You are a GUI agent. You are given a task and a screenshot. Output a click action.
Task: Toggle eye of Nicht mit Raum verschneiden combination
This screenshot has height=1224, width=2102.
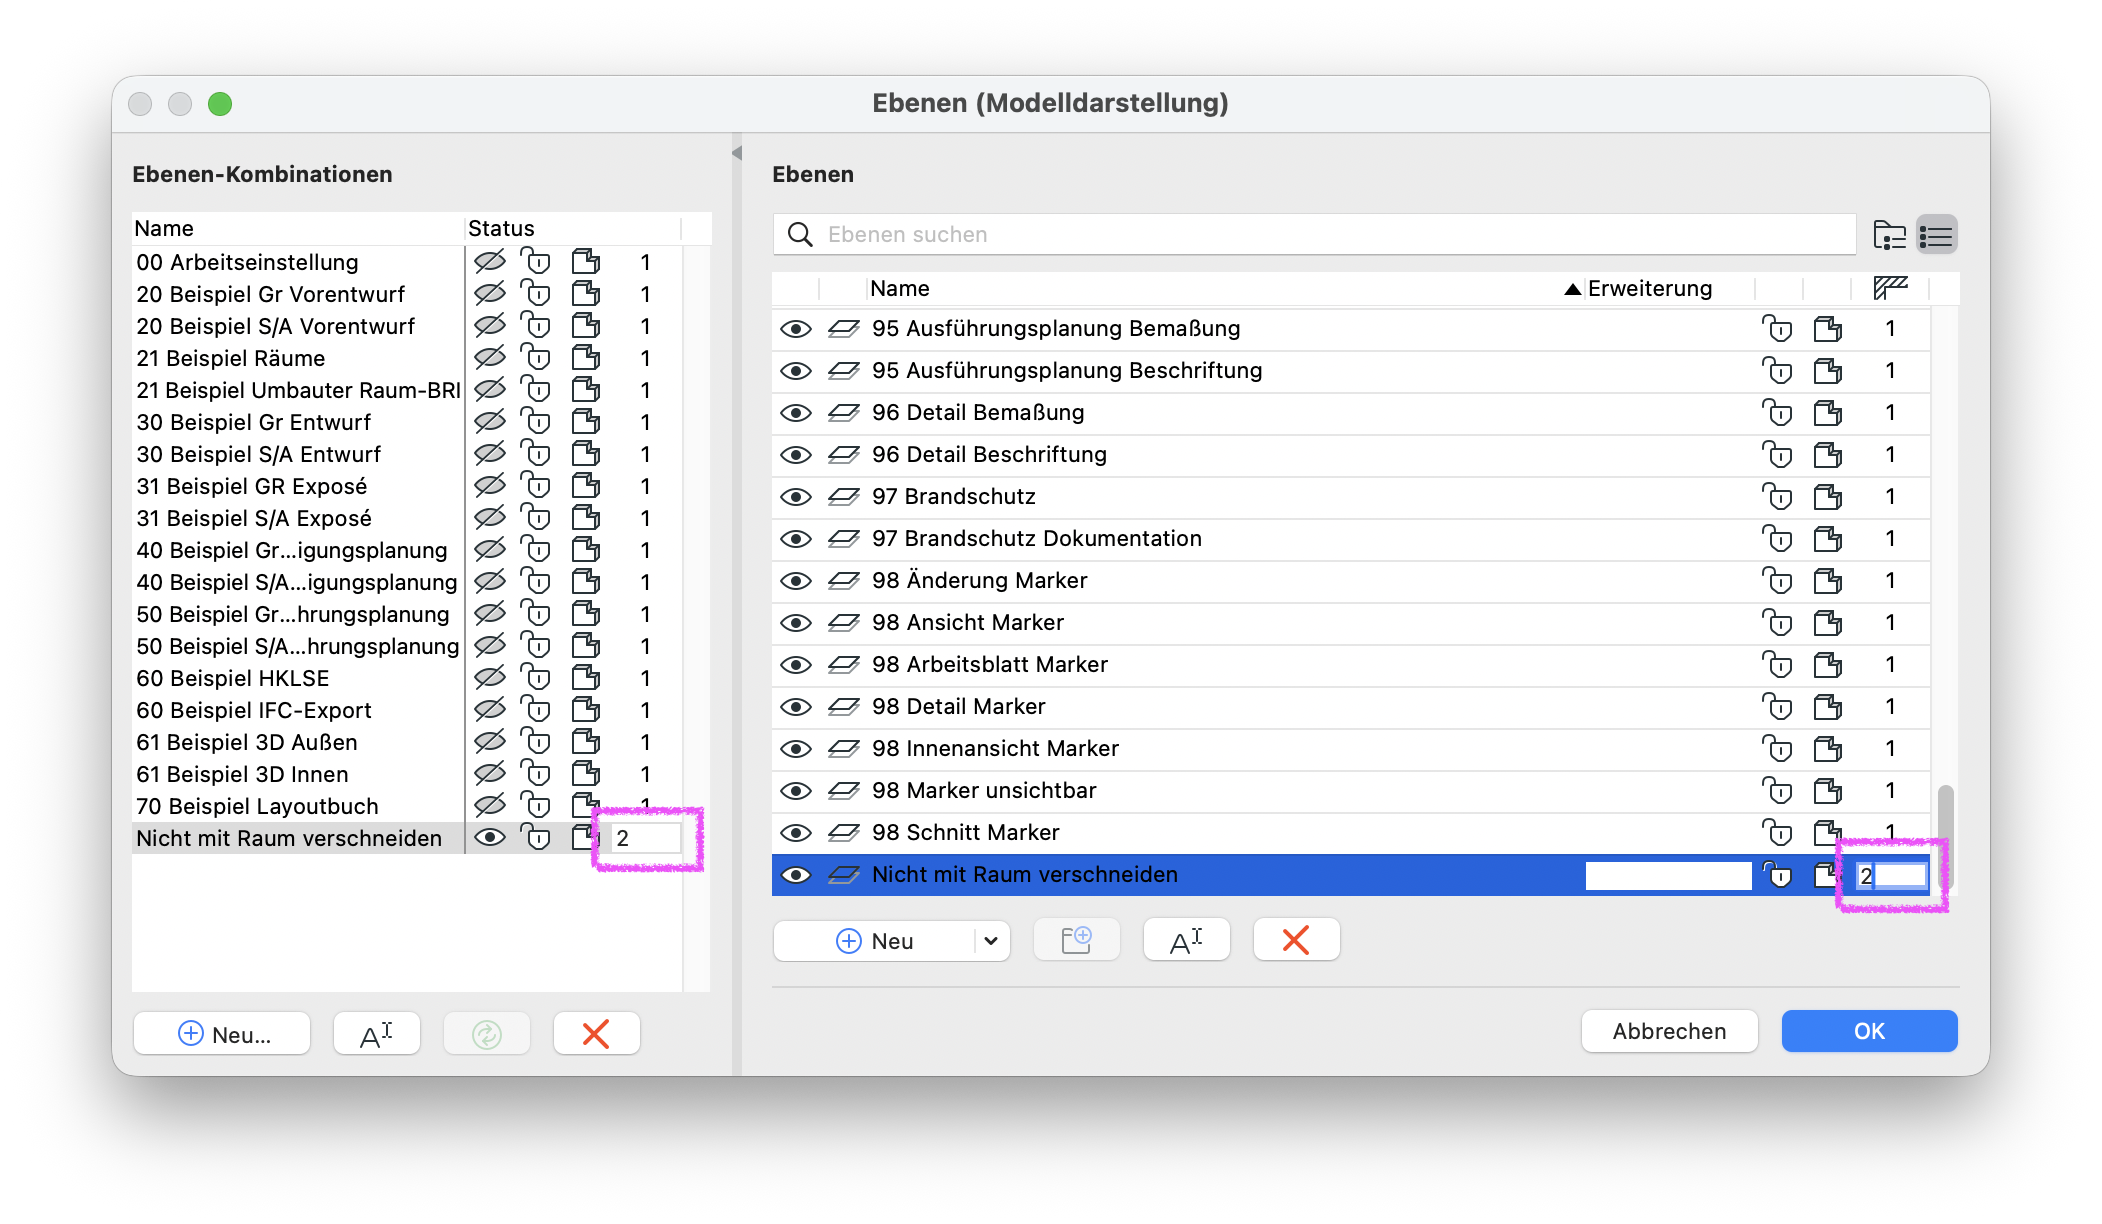point(490,838)
